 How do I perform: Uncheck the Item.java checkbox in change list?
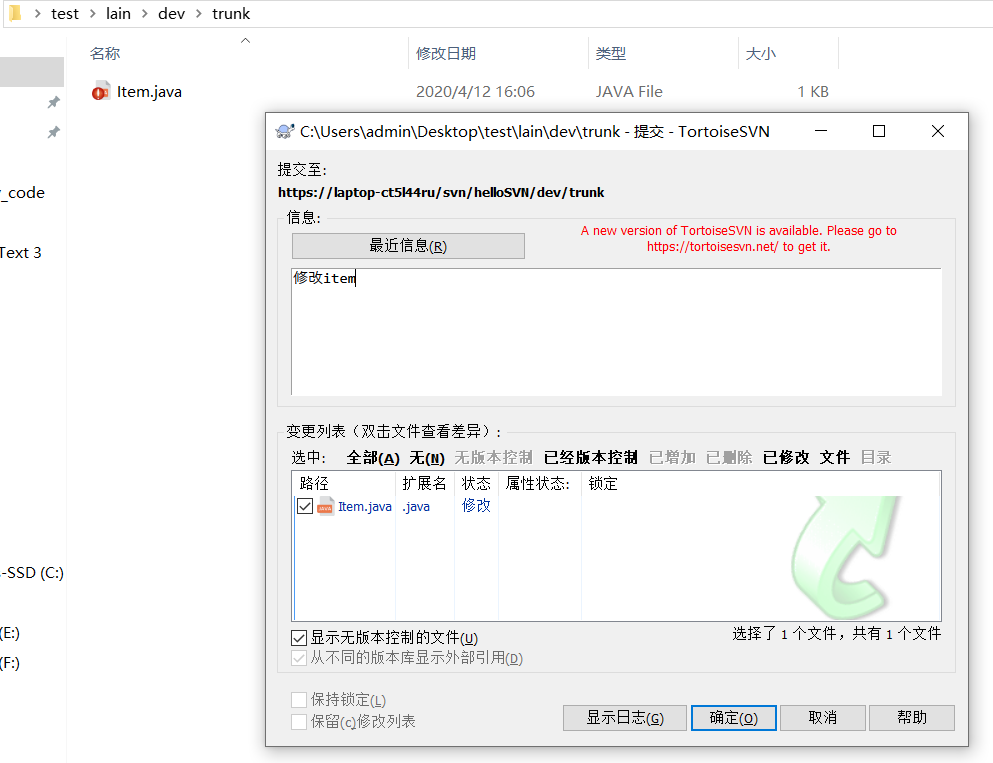click(305, 507)
